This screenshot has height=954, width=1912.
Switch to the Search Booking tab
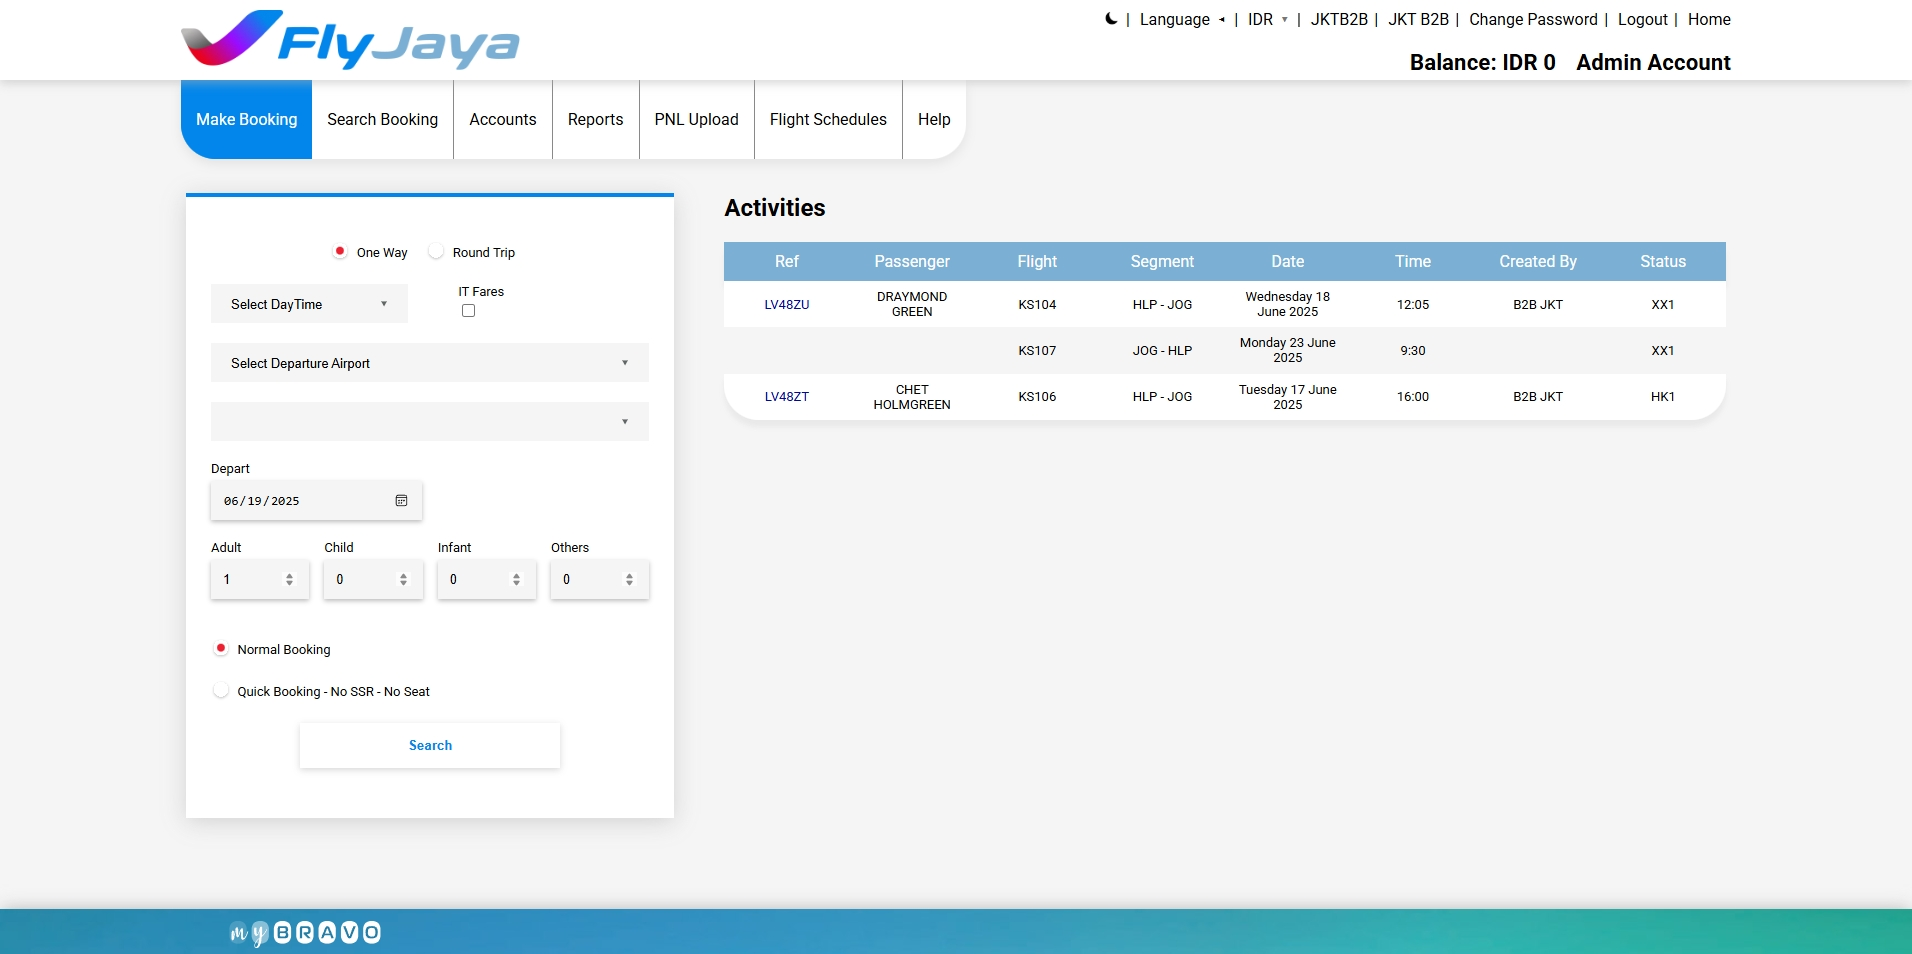383,120
